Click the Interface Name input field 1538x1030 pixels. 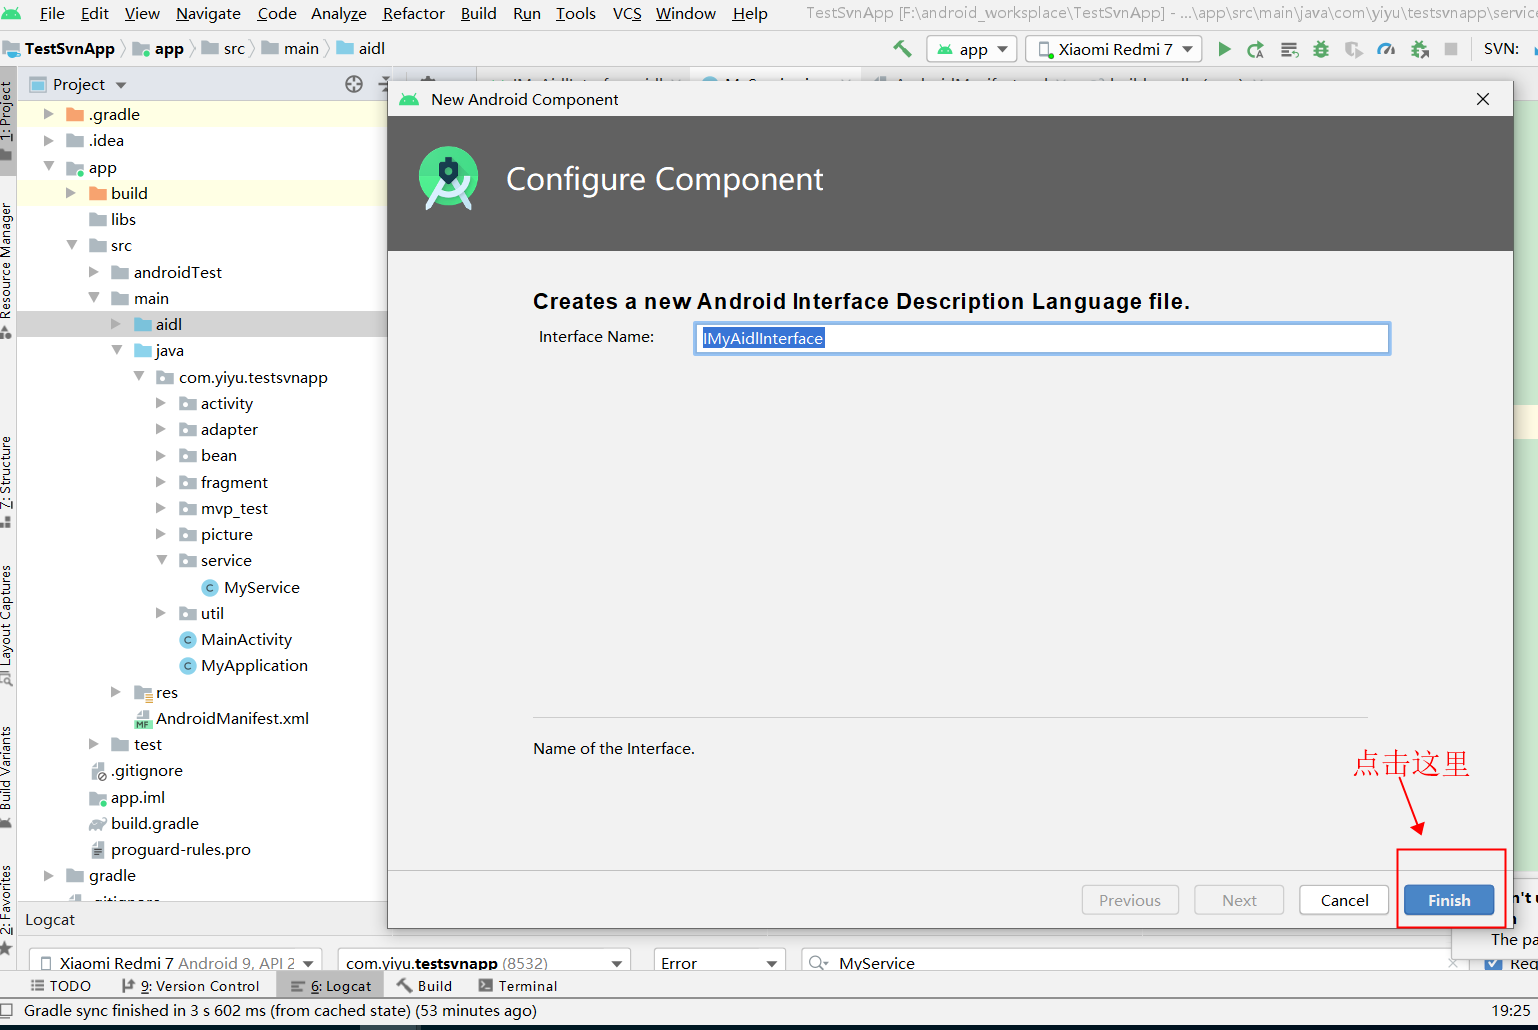(x=1042, y=338)
